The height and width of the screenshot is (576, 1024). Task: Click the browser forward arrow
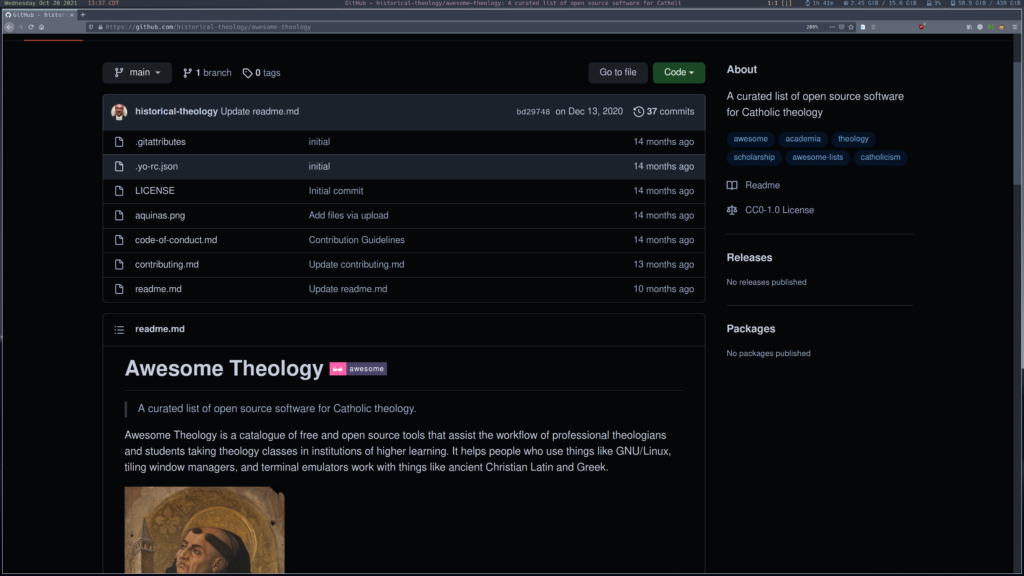(20, 27)
